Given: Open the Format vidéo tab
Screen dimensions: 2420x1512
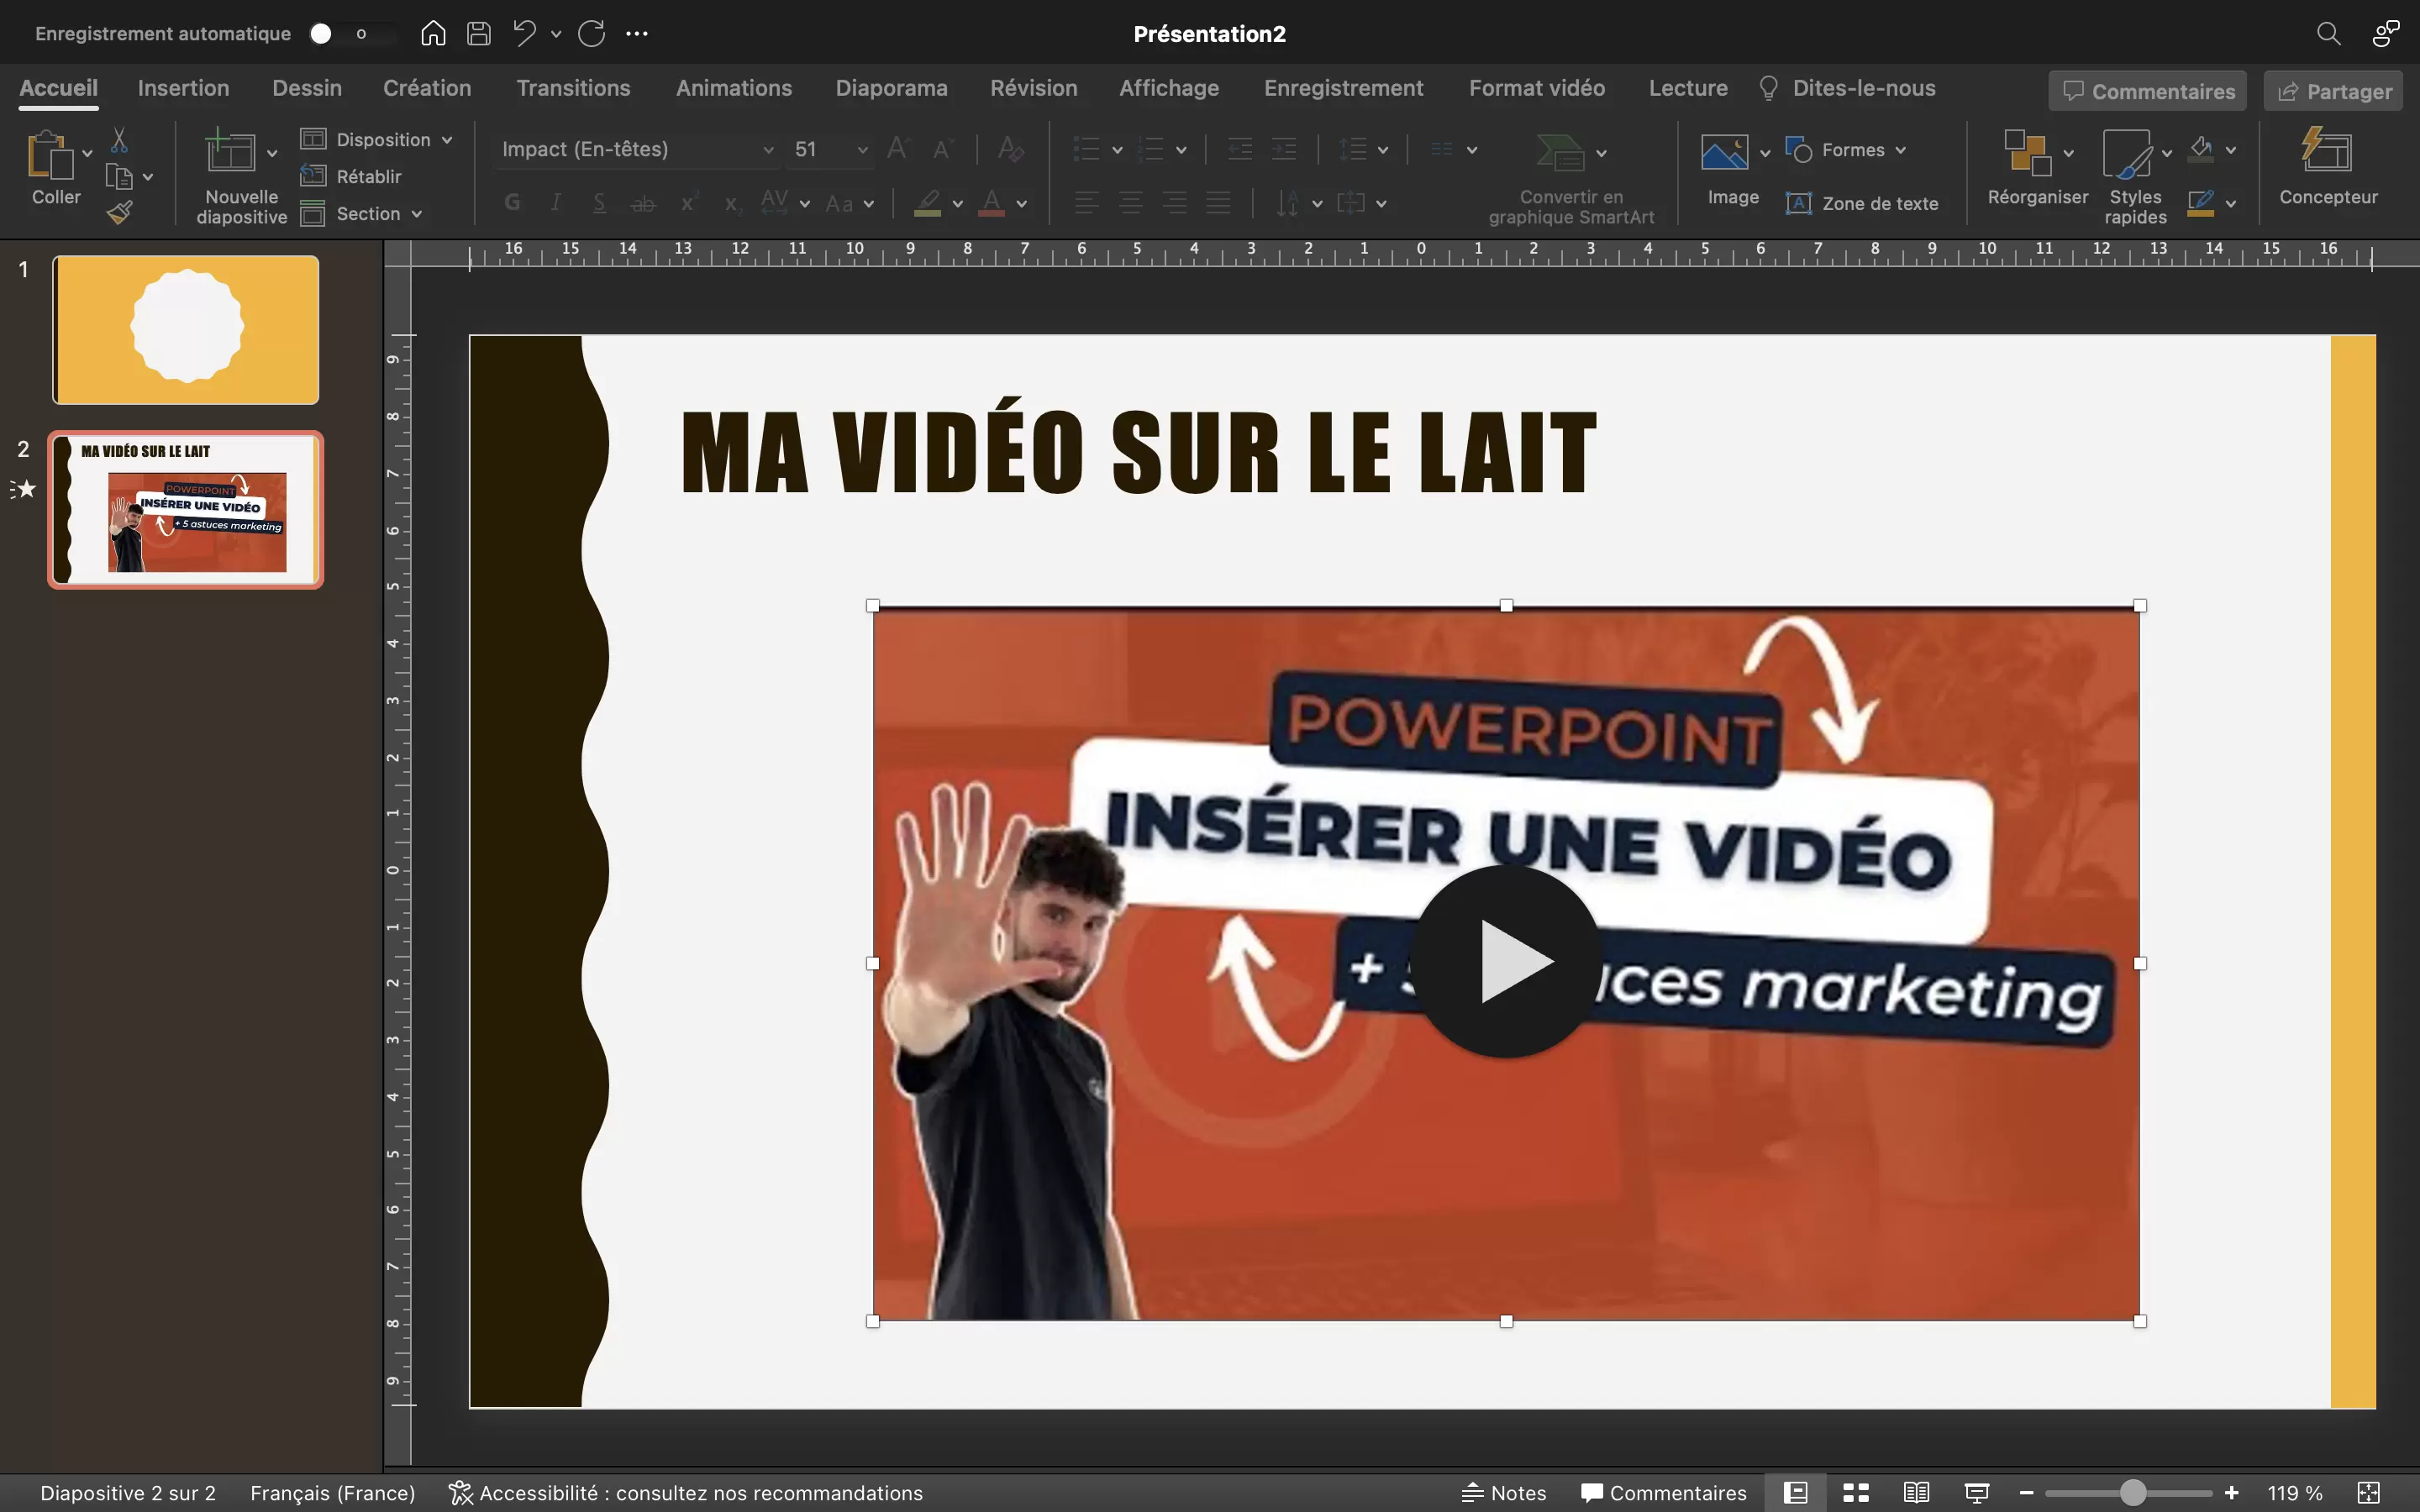Looking at the screenshot, I should coord(1537,88).
